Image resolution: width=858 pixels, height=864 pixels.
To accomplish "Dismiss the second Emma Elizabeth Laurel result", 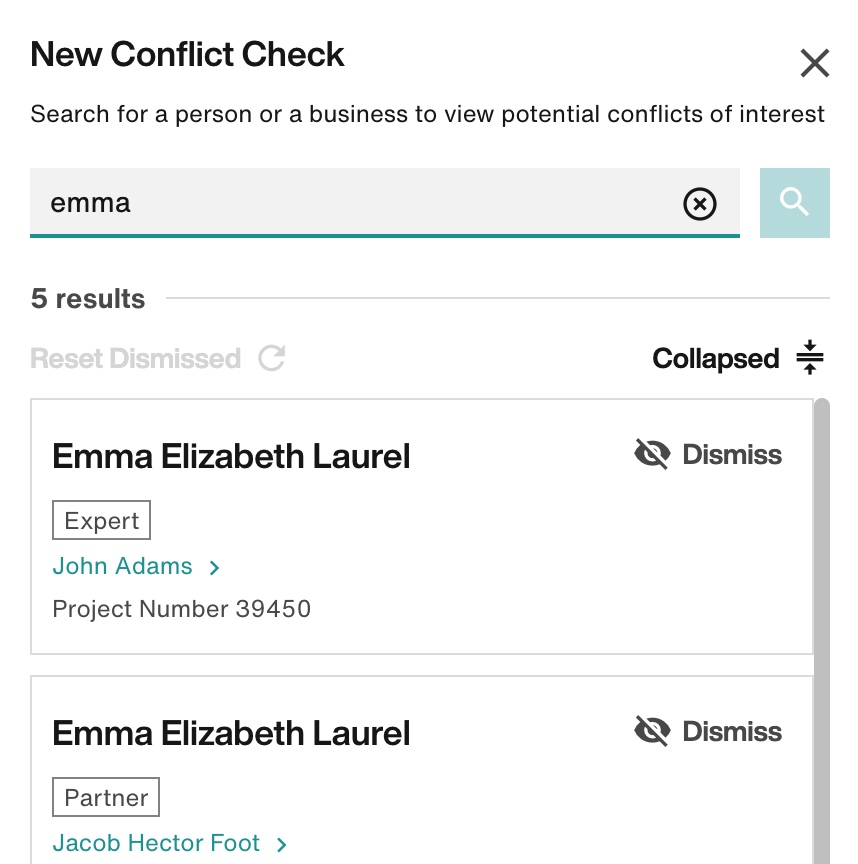I will click(x=708, y=732).
